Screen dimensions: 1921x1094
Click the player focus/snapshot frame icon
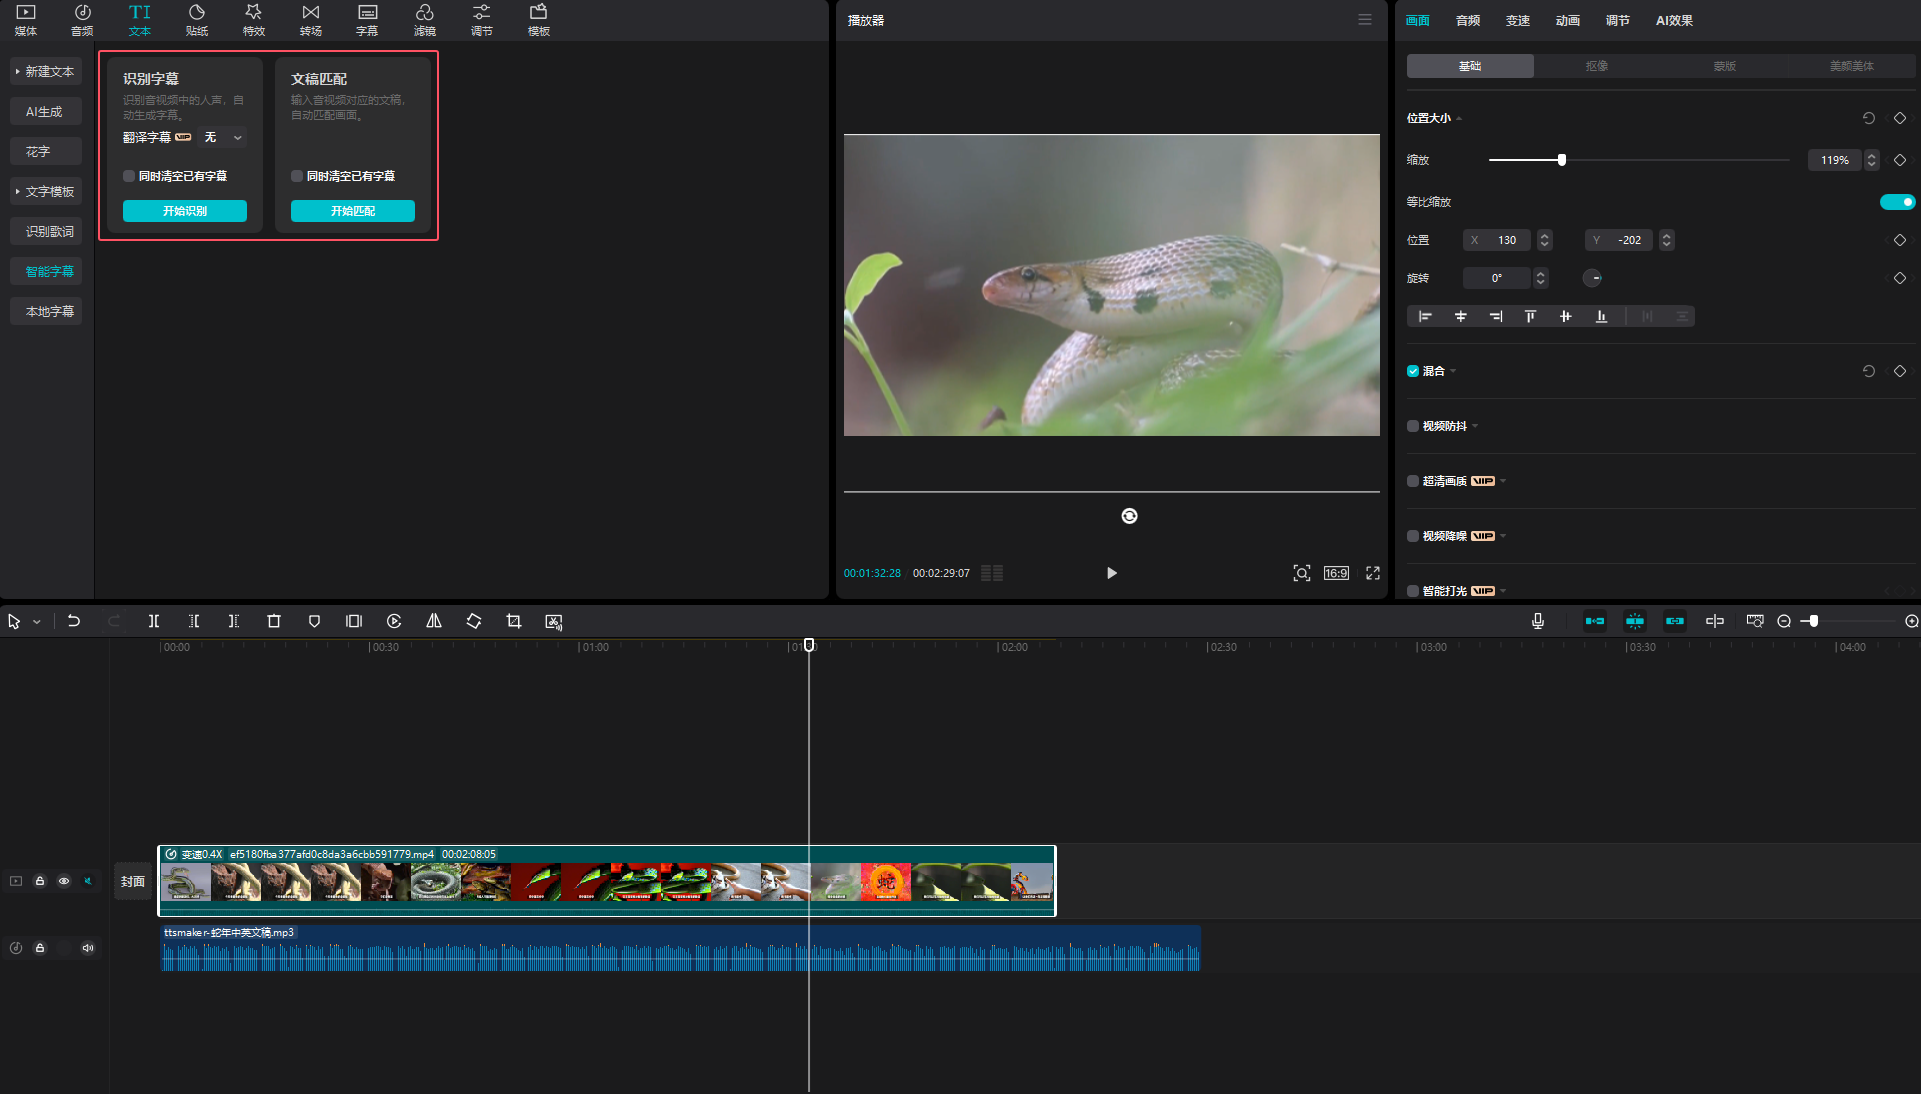tap(1302, 573)
